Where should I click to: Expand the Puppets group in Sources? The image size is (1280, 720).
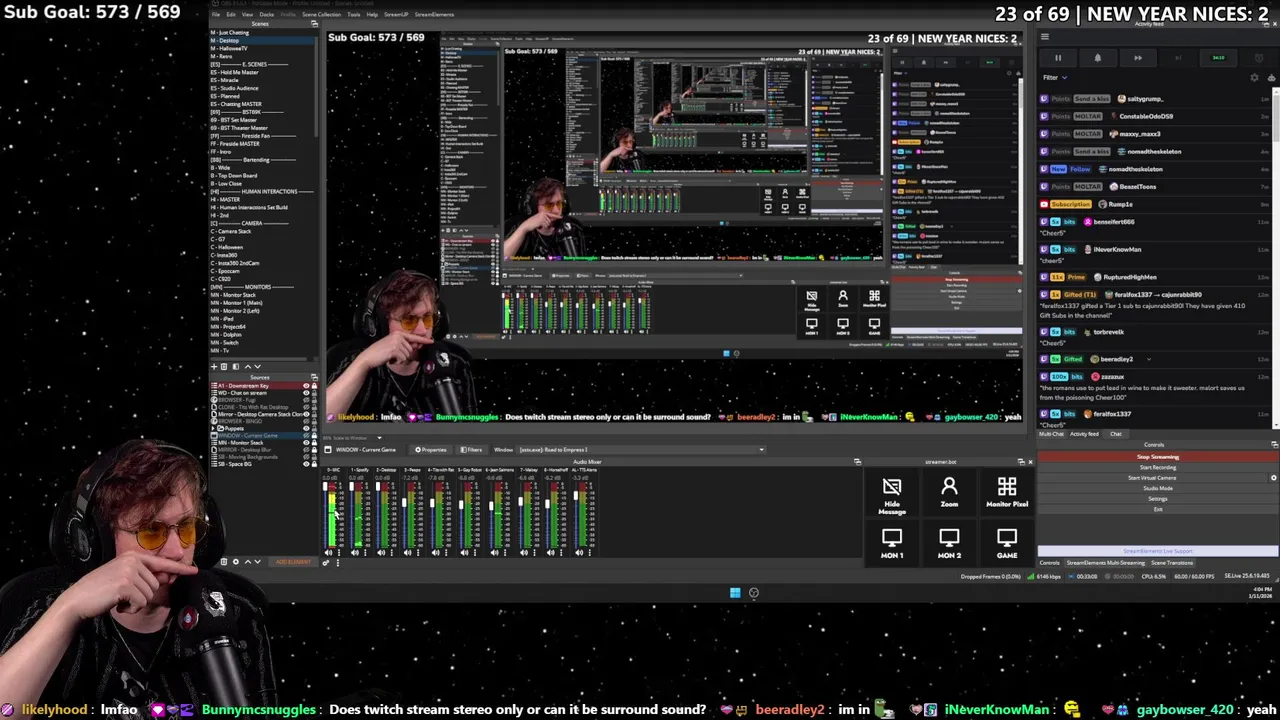213,428
